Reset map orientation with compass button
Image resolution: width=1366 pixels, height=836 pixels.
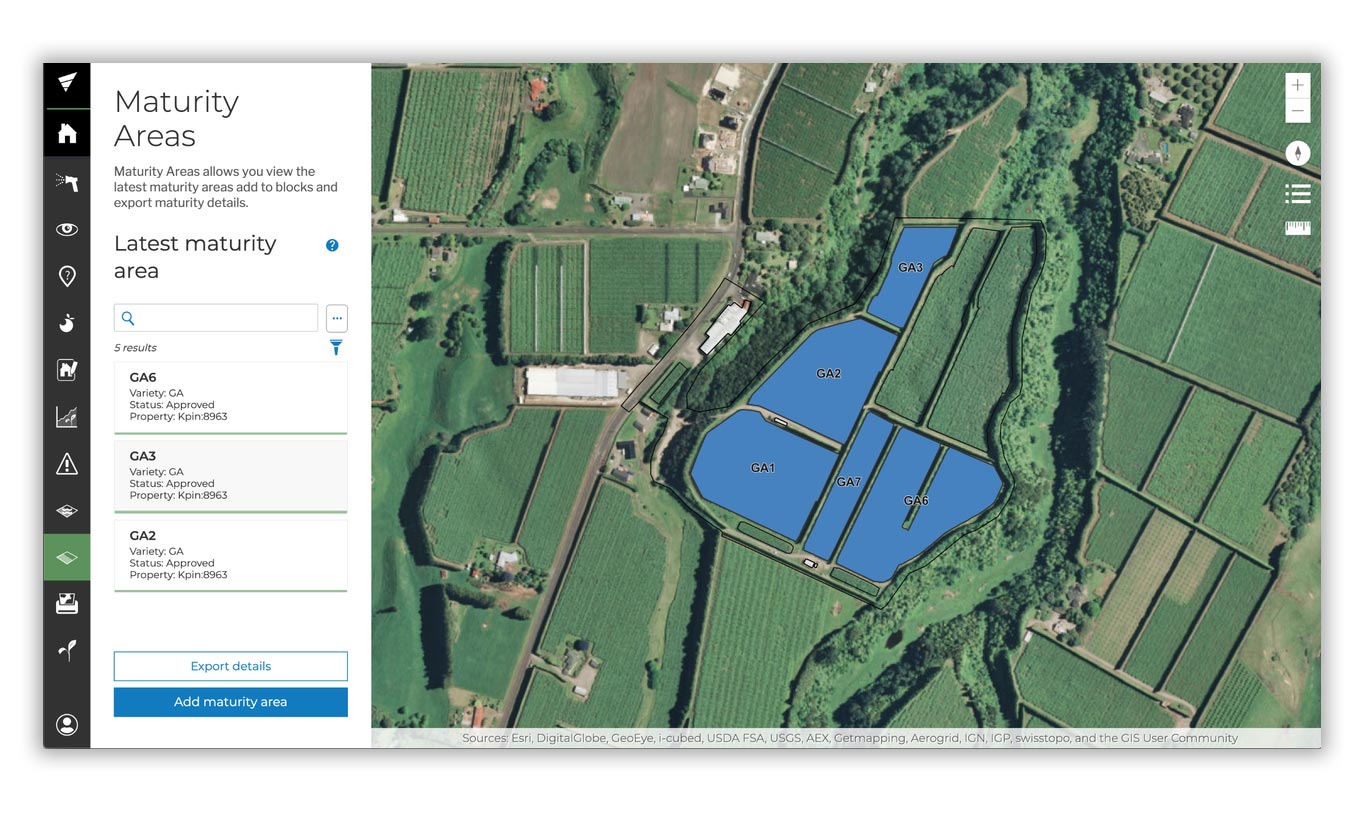[1297, 153]
